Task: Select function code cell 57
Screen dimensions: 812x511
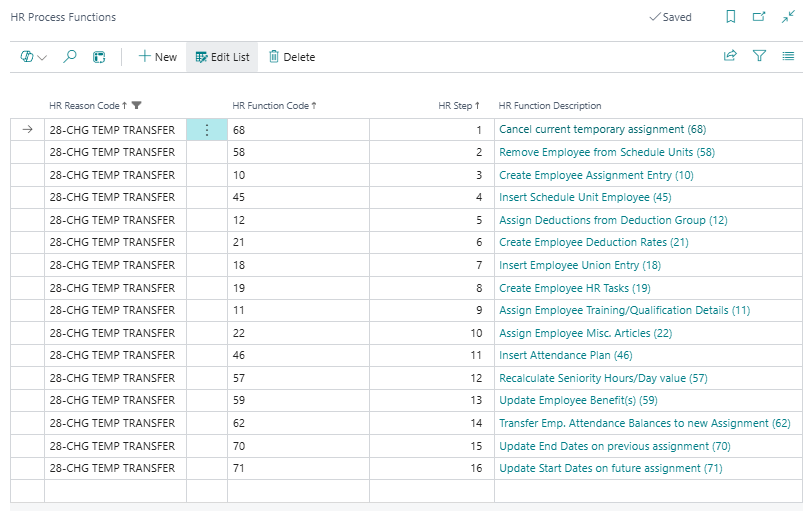Action: point(298,378)
